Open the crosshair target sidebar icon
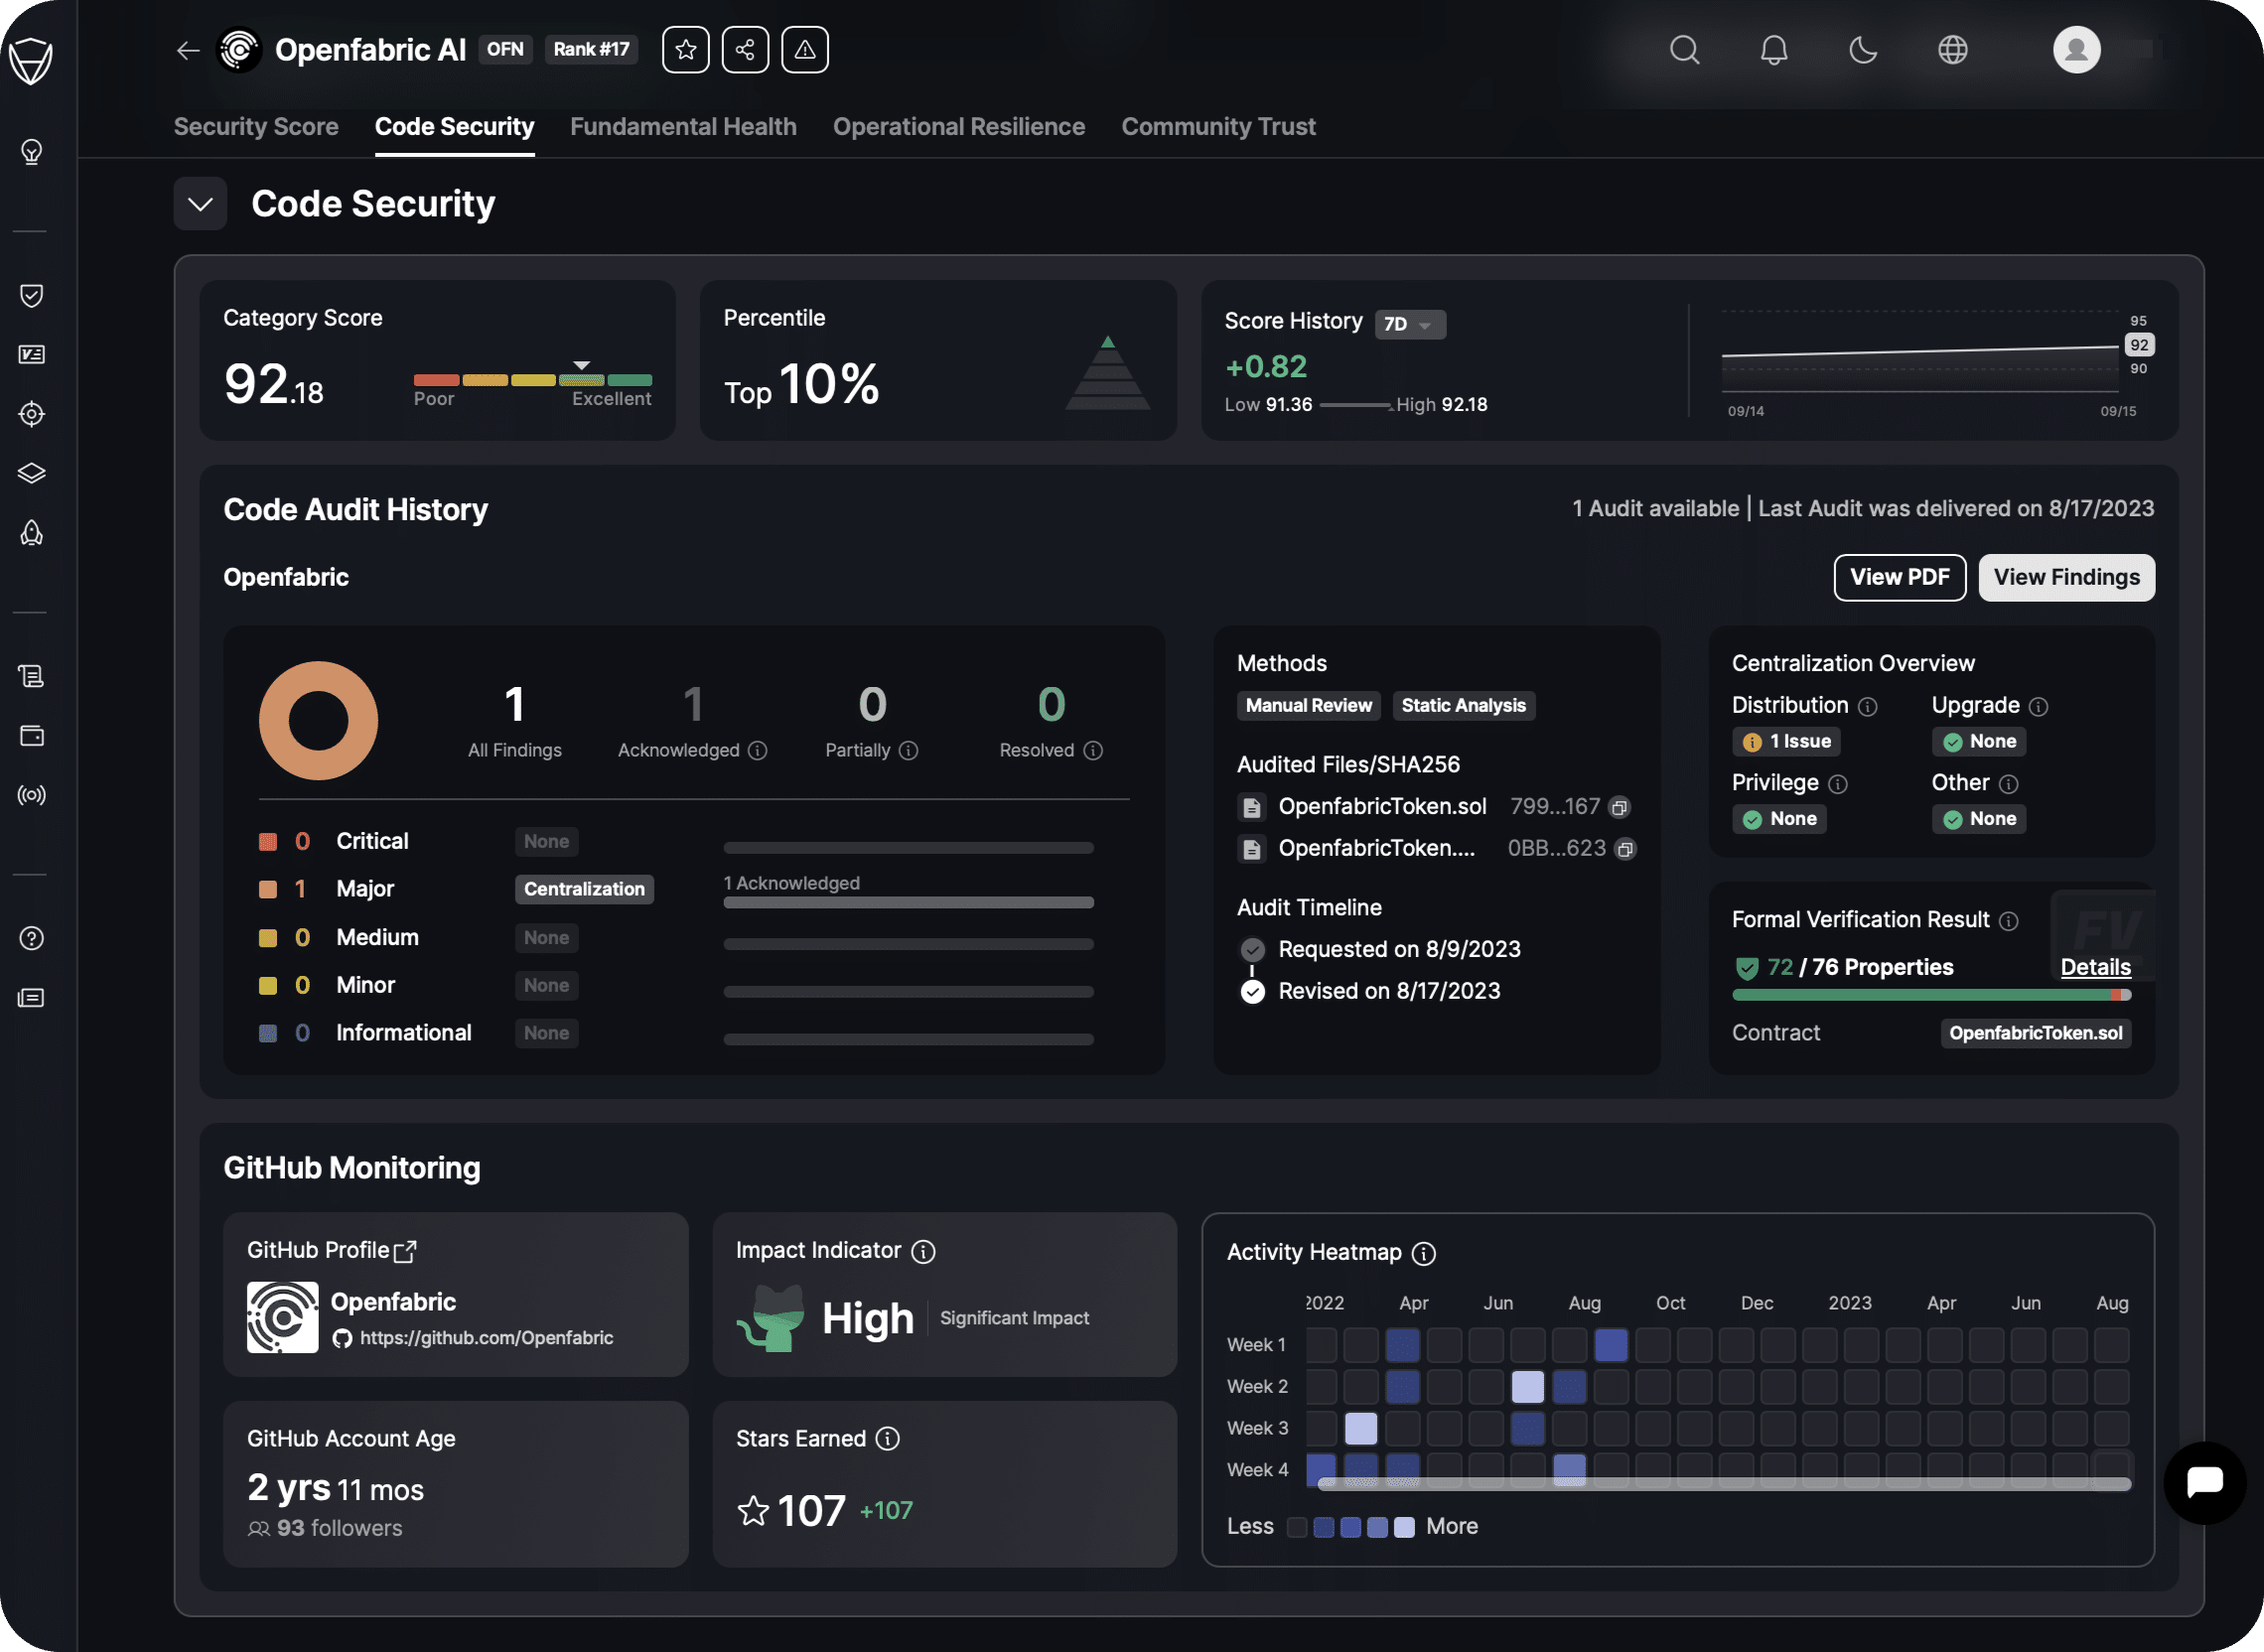The image size is (2264, 1652). pos(32,414)
